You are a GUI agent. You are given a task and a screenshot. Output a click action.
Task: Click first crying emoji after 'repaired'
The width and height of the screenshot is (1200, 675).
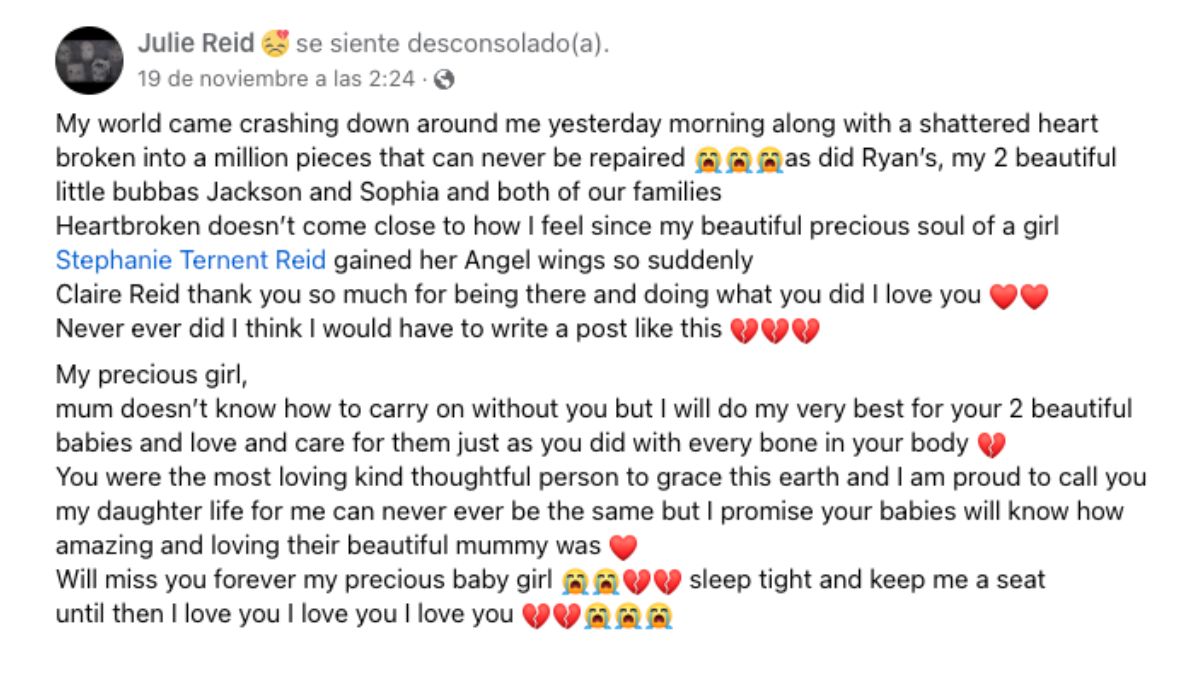click(707, 159)
